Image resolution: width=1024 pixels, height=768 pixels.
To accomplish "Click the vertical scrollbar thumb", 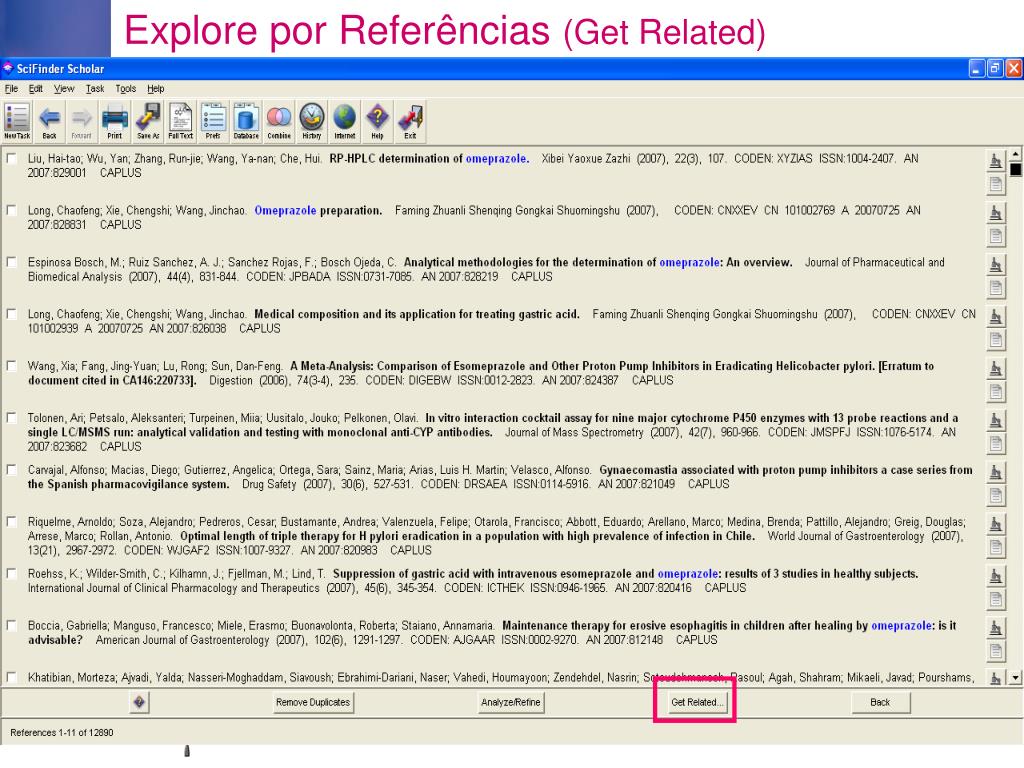I will pyautogui.click(x=1016, y=170).
